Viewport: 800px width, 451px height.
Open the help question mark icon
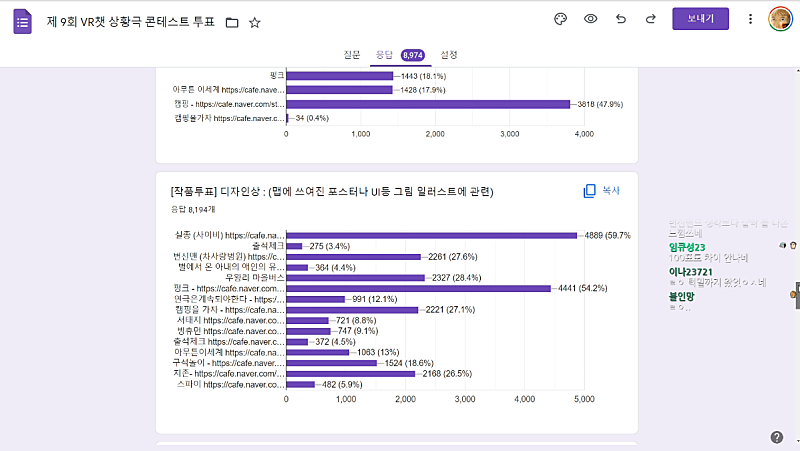pos(777,437)
